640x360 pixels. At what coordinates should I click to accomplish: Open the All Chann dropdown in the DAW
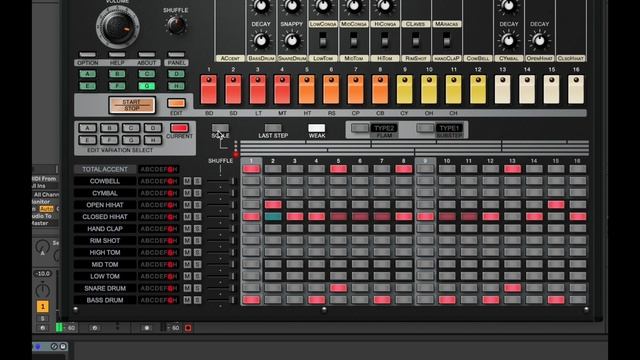coord(46,195)
